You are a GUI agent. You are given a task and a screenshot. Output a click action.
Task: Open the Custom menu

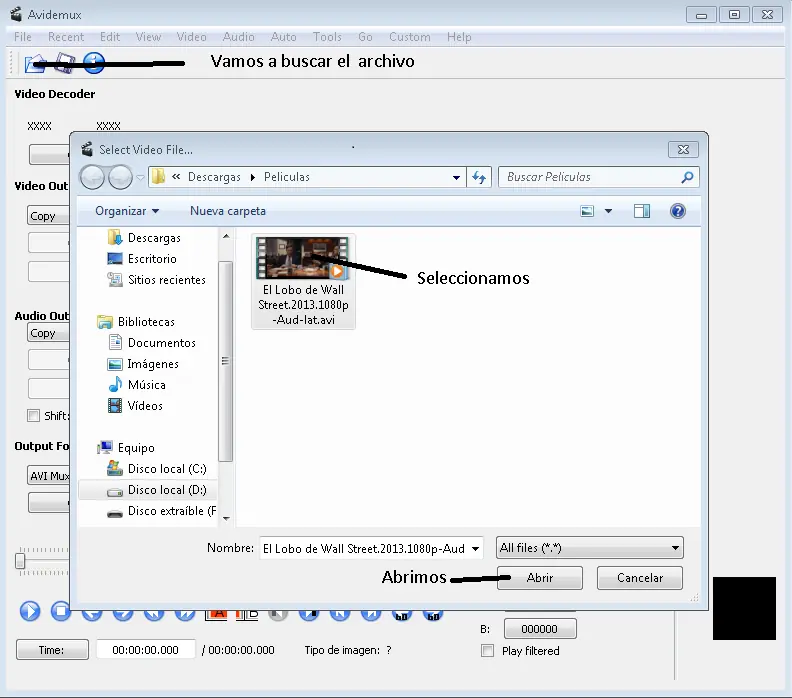coord(410,37)
